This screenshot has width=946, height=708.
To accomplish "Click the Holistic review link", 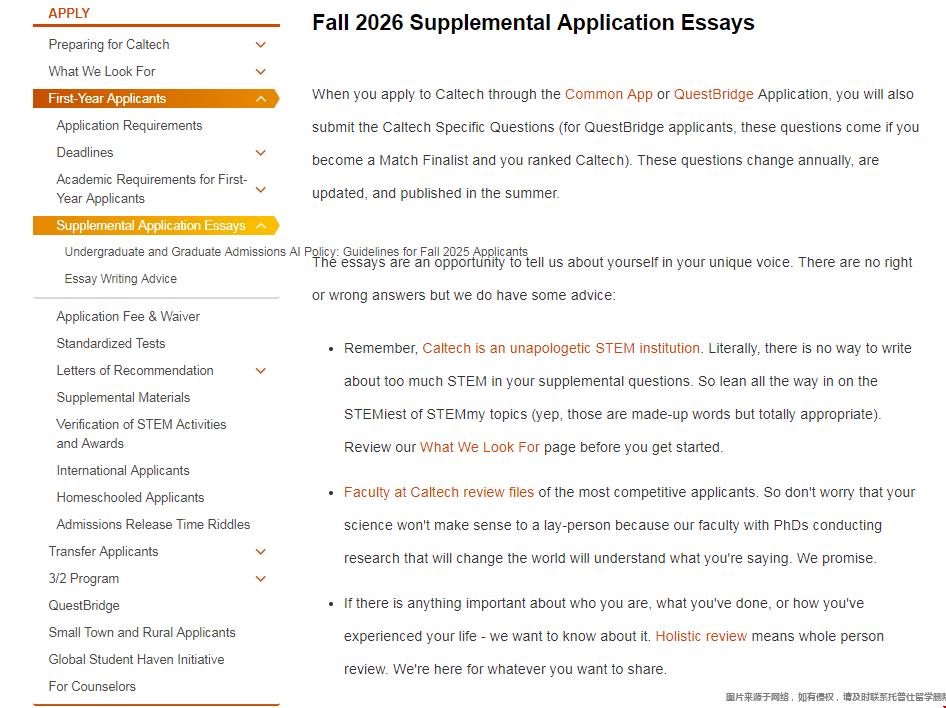I will pos(701,637).
